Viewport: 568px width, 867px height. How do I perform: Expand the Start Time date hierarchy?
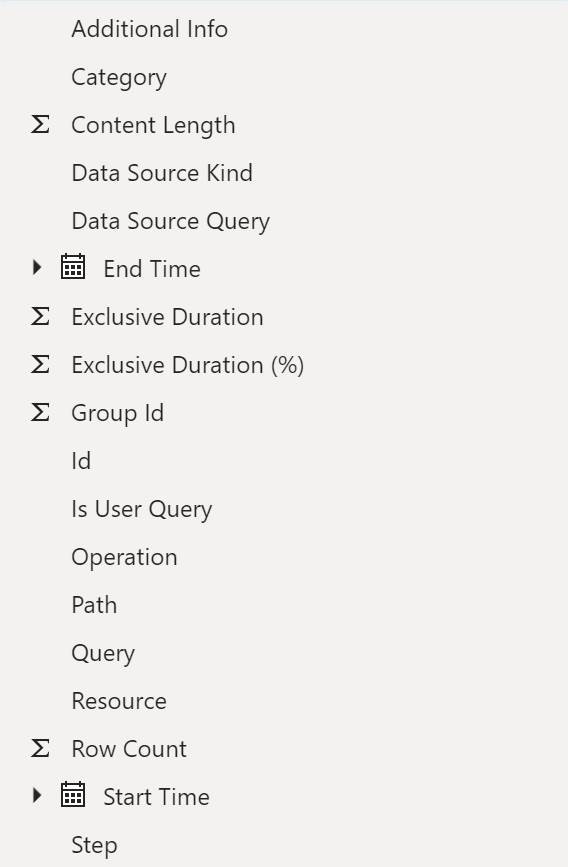[37, 796]
